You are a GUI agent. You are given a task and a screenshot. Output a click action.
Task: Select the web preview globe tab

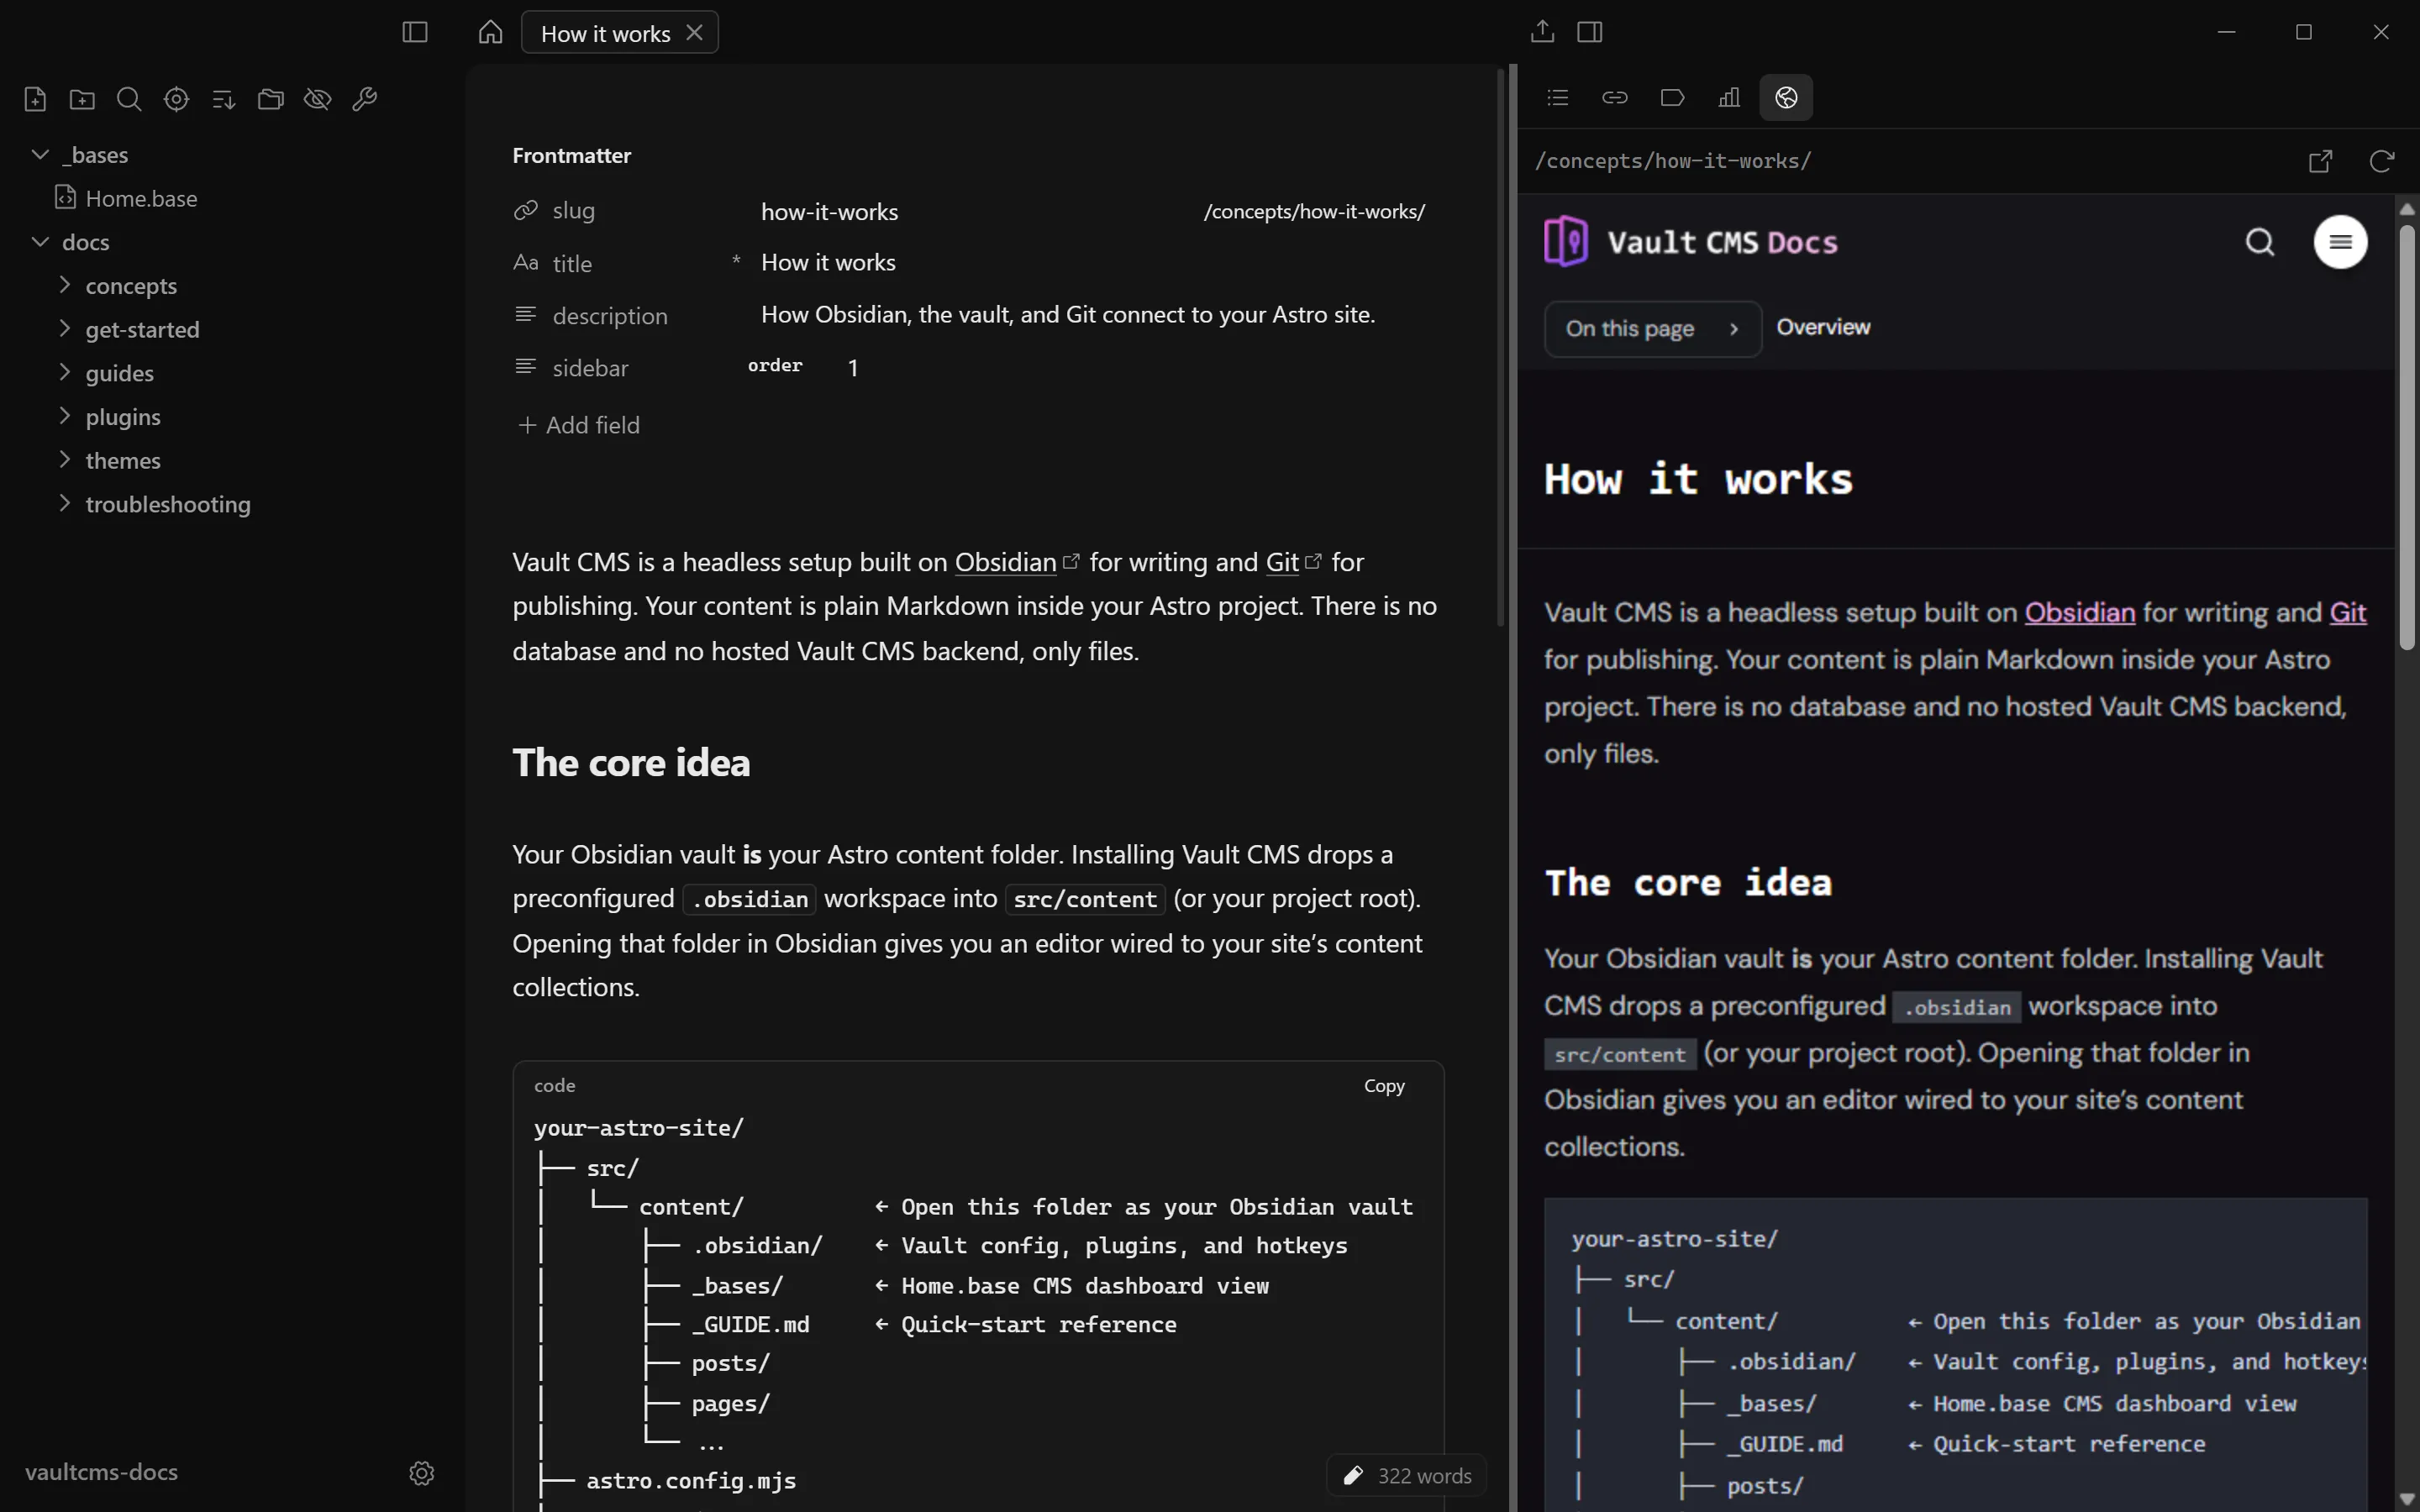click(x=1786, y=98)
